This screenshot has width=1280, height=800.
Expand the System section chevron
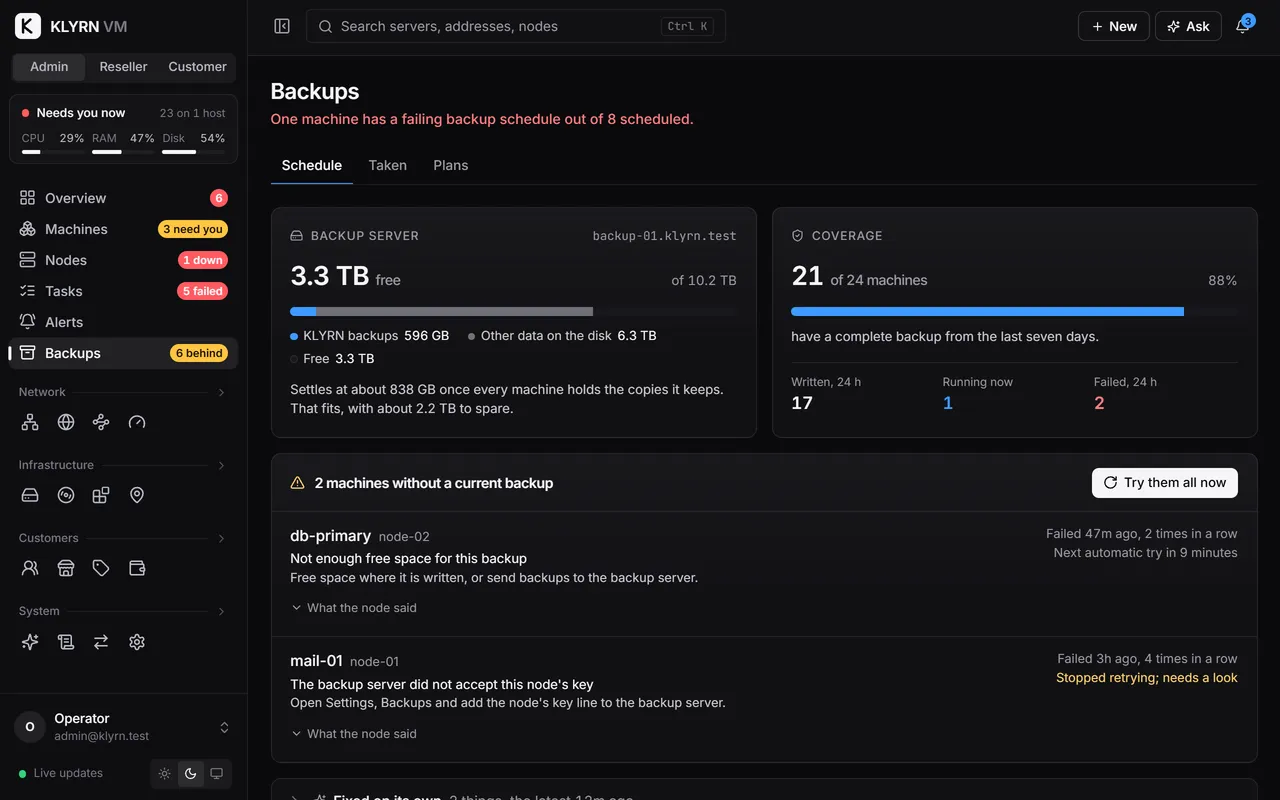tap(222, 611)
